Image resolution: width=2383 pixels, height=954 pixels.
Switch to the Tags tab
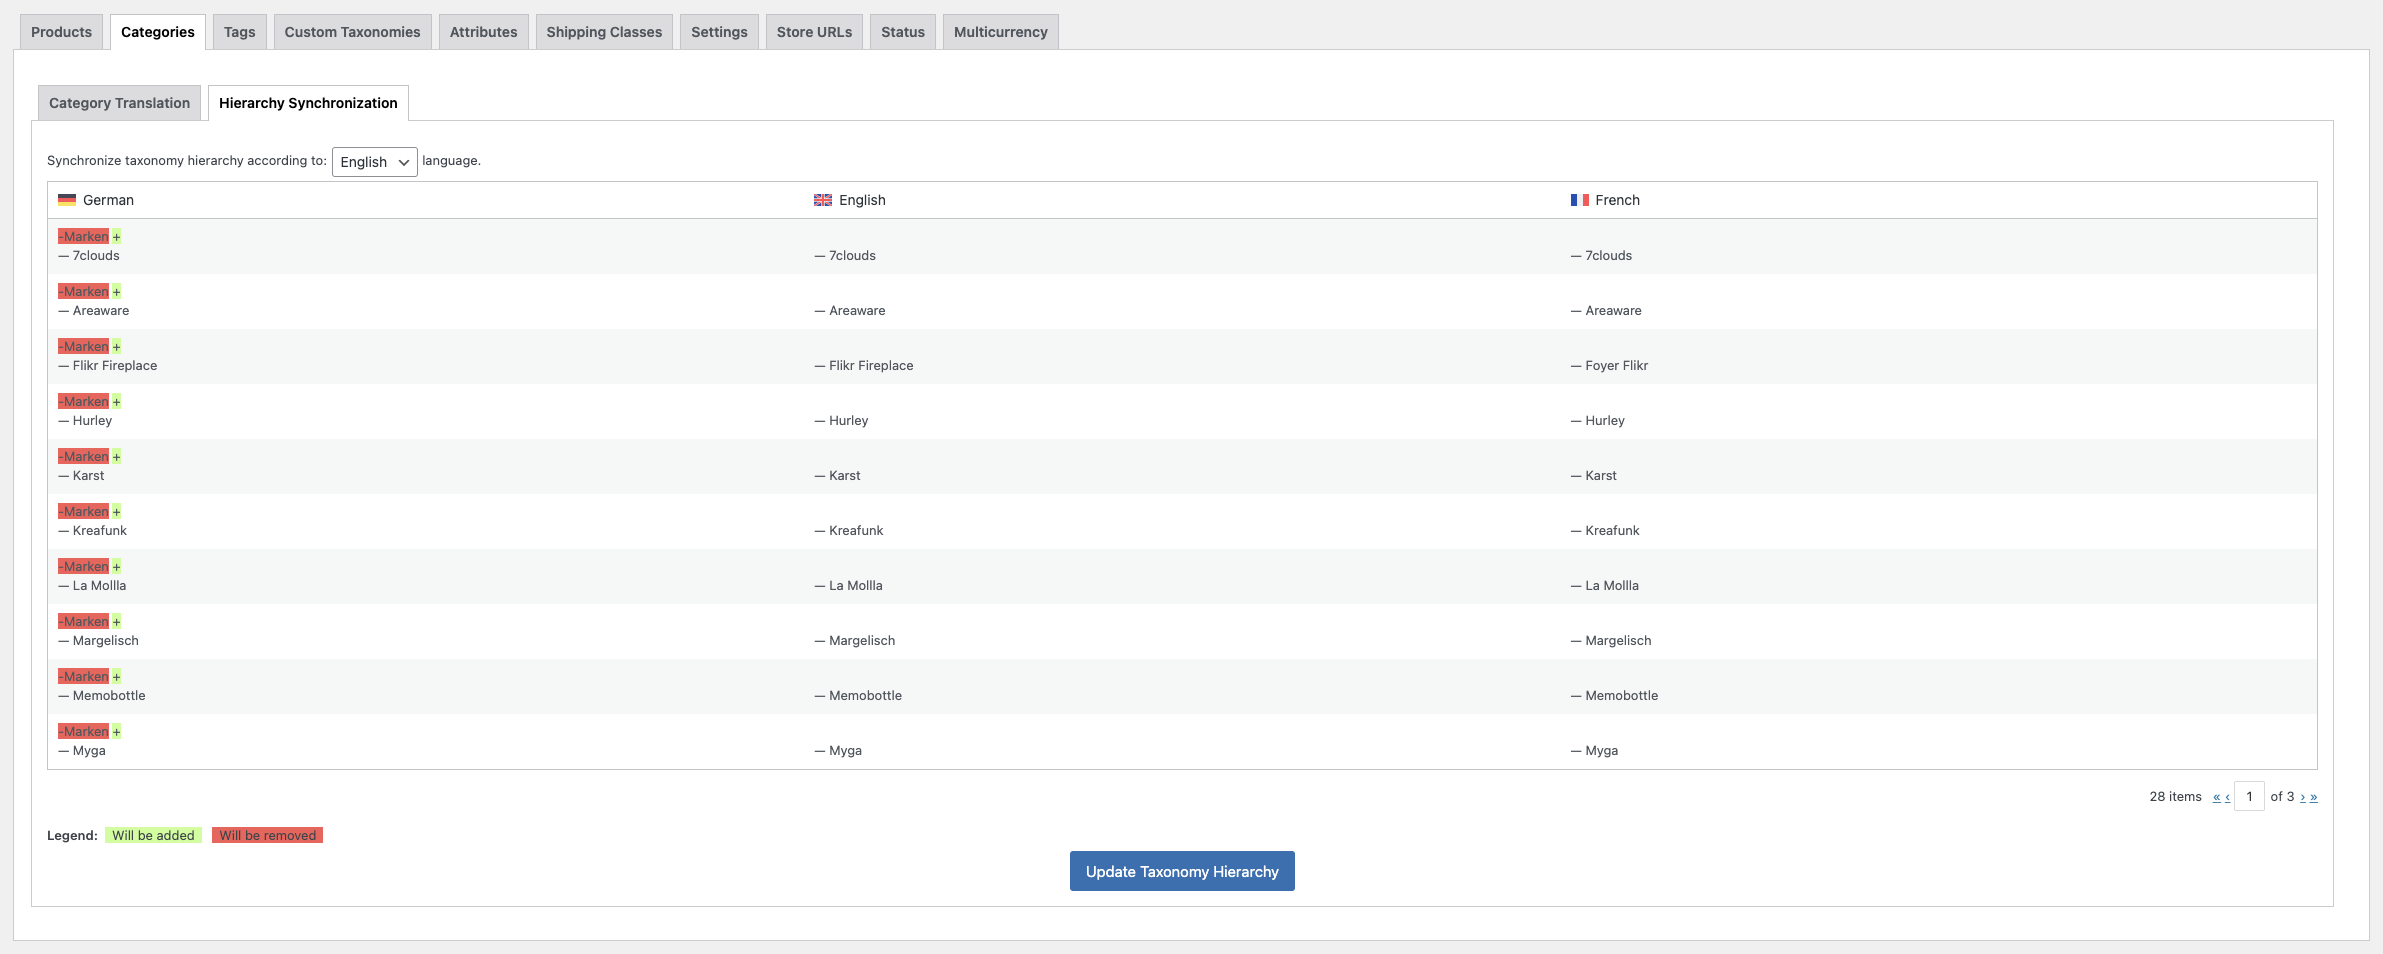tap(239, 32)
